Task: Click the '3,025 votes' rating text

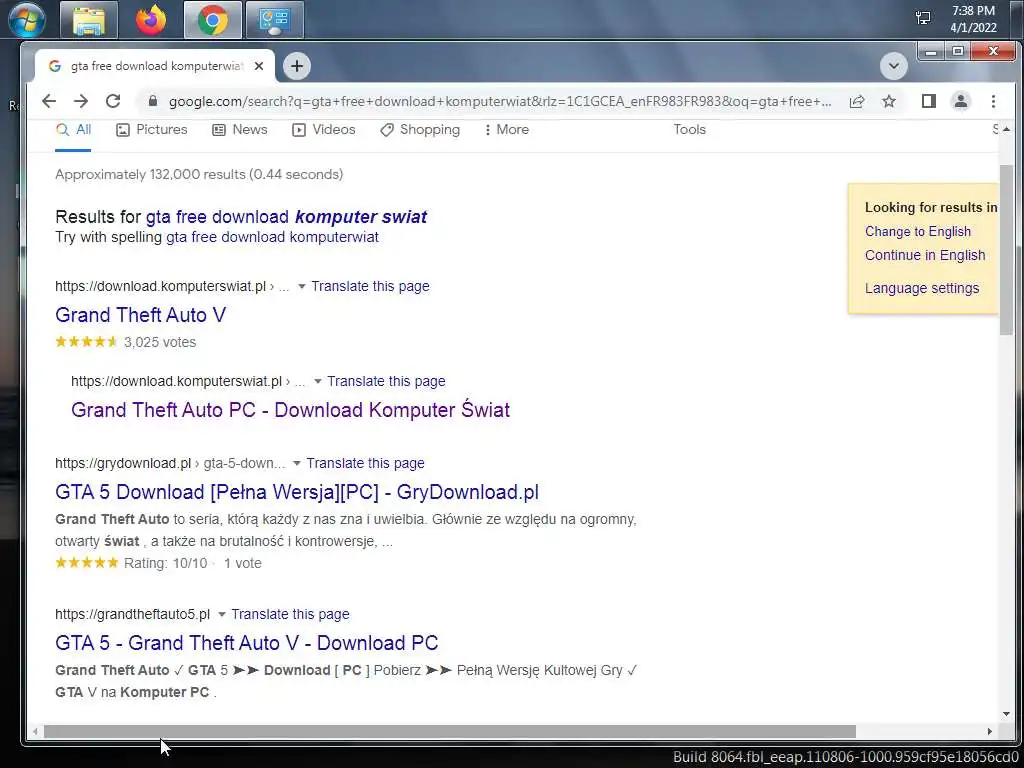Action: coord(160,342)
